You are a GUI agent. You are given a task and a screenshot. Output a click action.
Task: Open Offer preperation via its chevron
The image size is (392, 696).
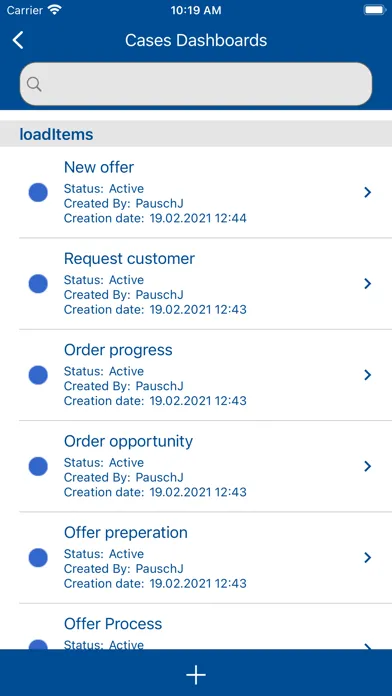[368, 558]
